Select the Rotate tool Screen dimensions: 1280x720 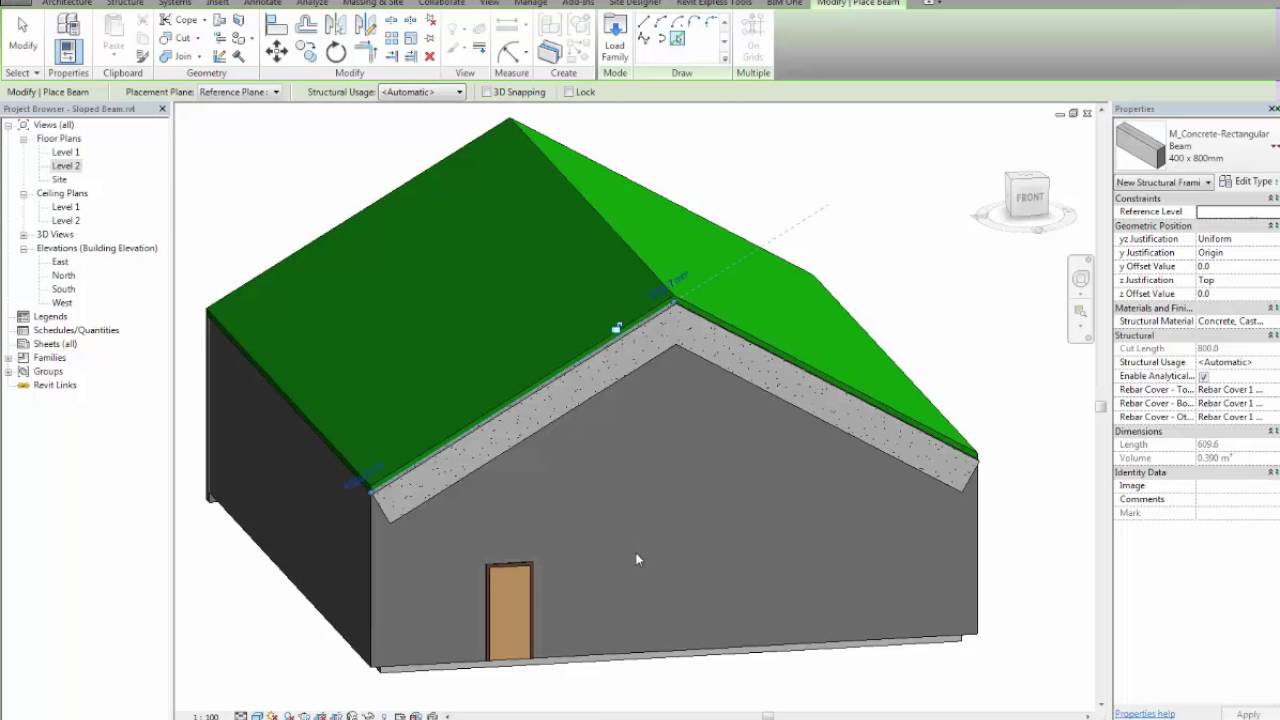point(336,52)
